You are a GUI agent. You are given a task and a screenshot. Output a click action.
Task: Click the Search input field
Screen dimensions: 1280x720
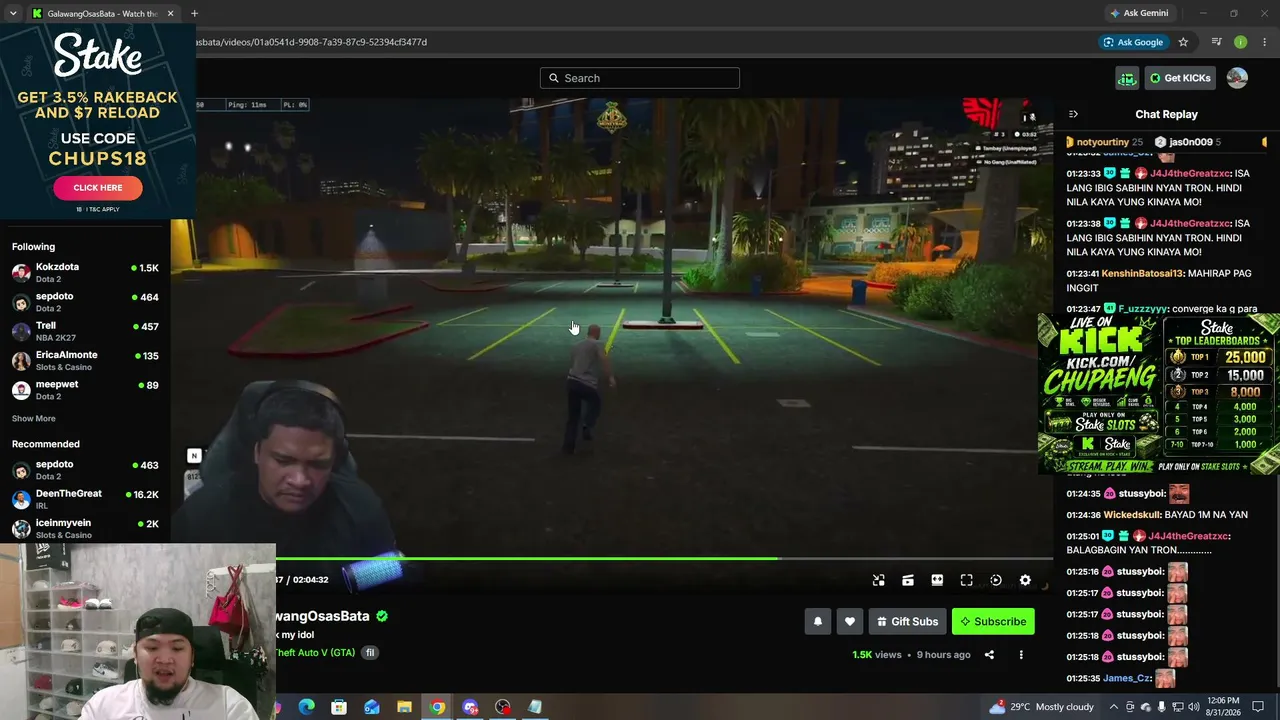tap(640, 78)
